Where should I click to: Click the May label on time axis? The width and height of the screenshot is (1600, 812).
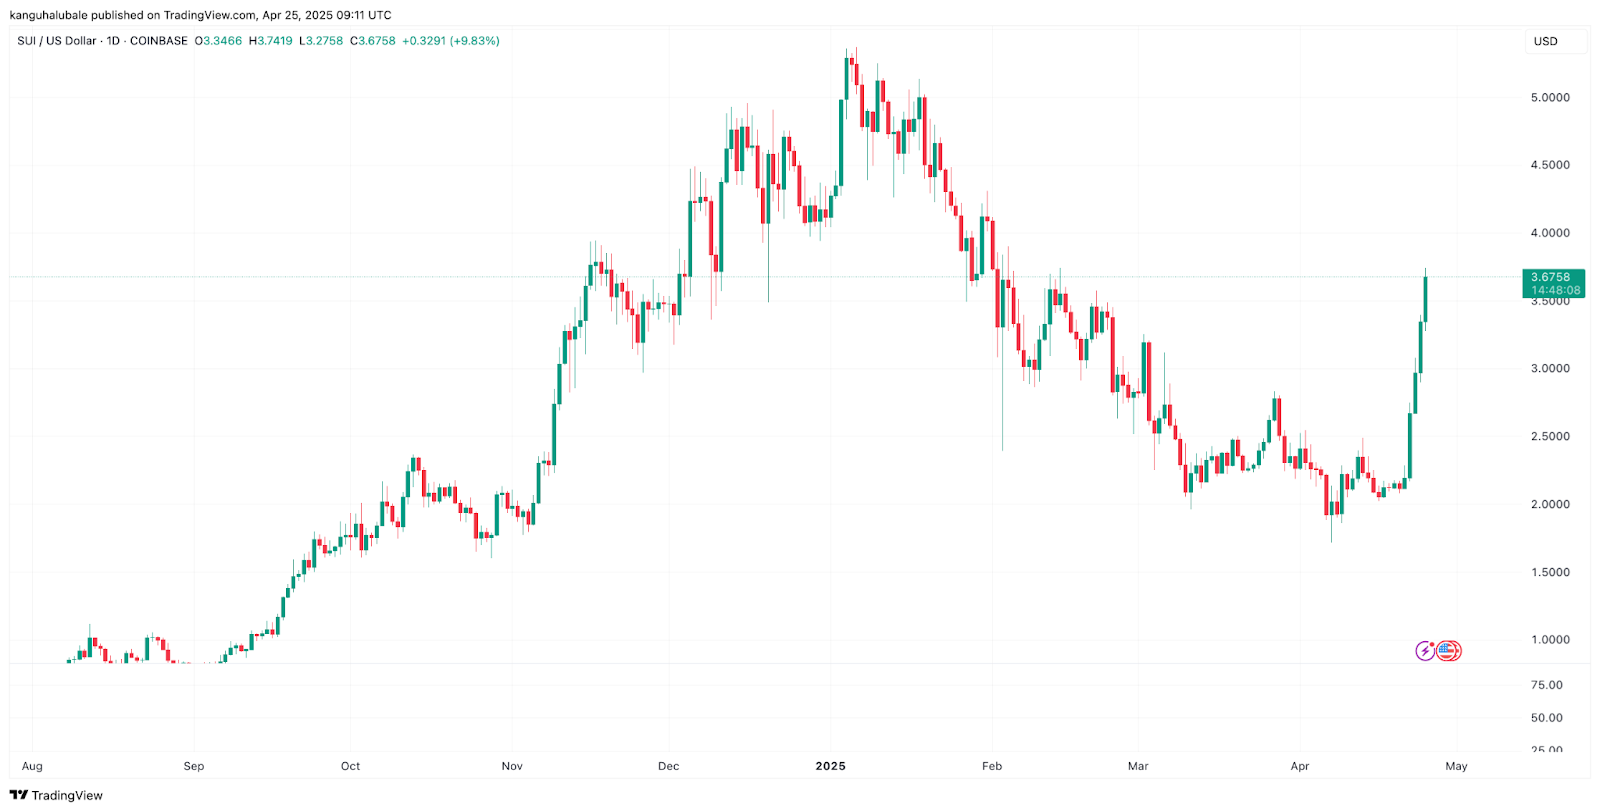coord(1456,766)
